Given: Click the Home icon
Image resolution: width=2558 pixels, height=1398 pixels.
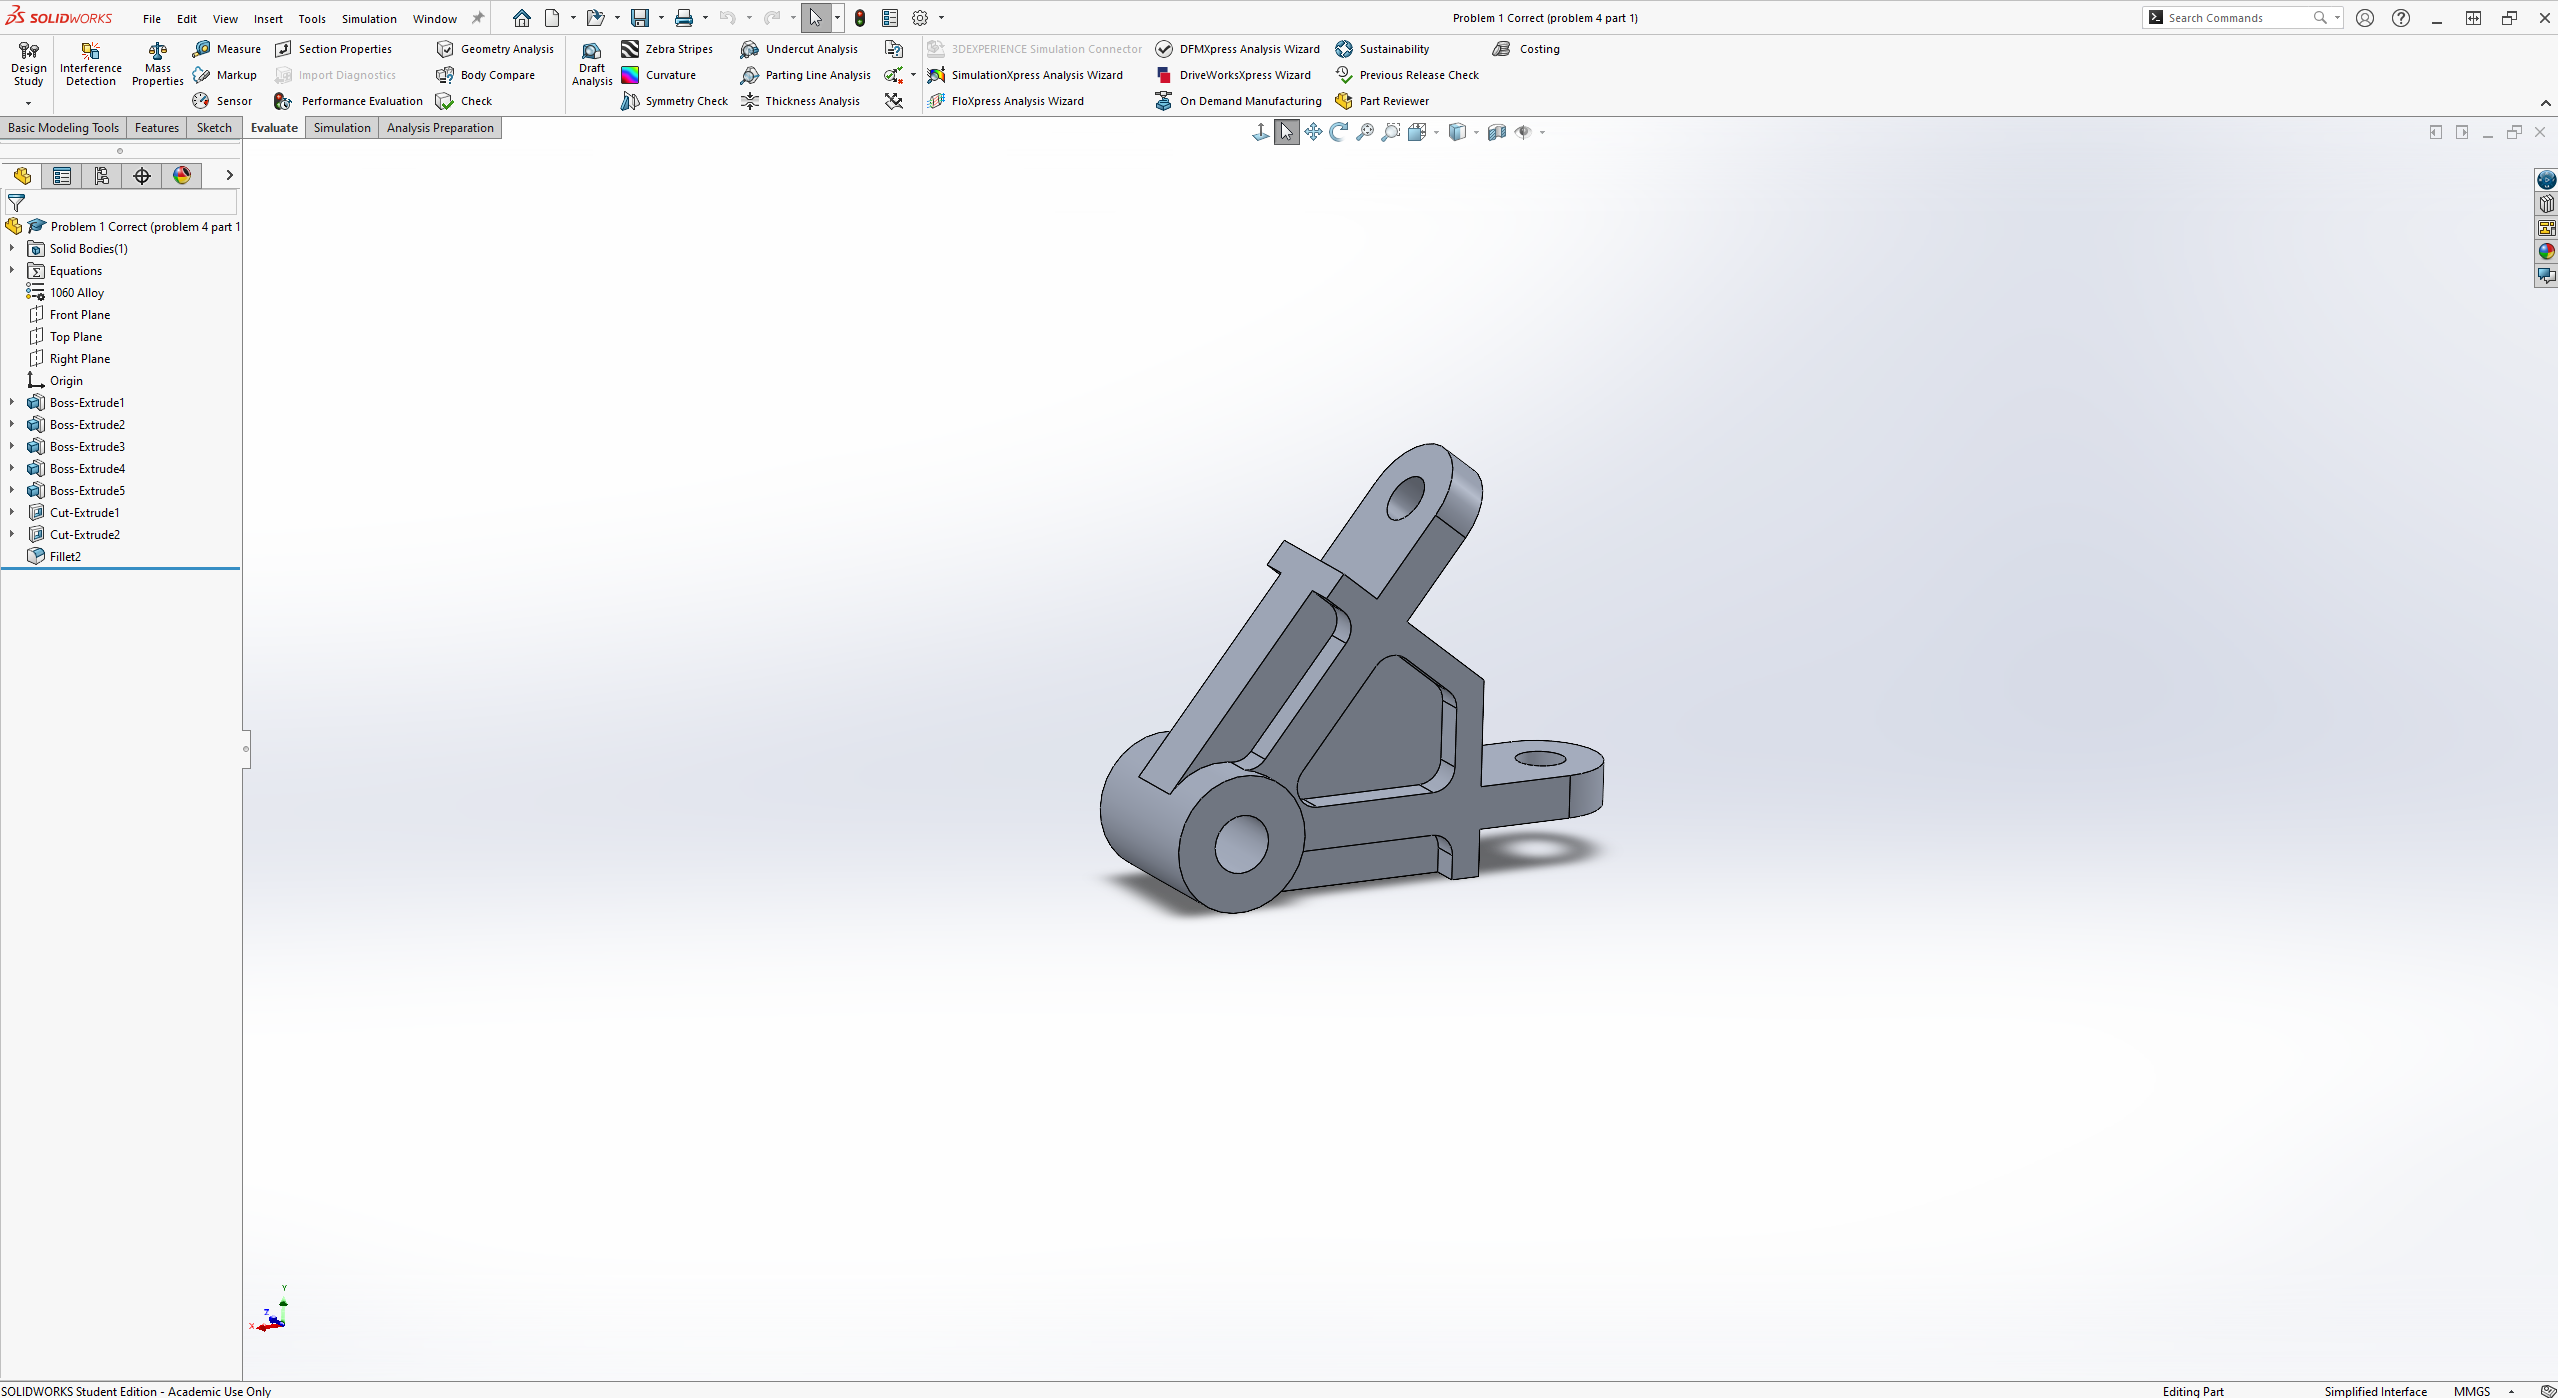Looking at the screenshot, I should point(522,18).
